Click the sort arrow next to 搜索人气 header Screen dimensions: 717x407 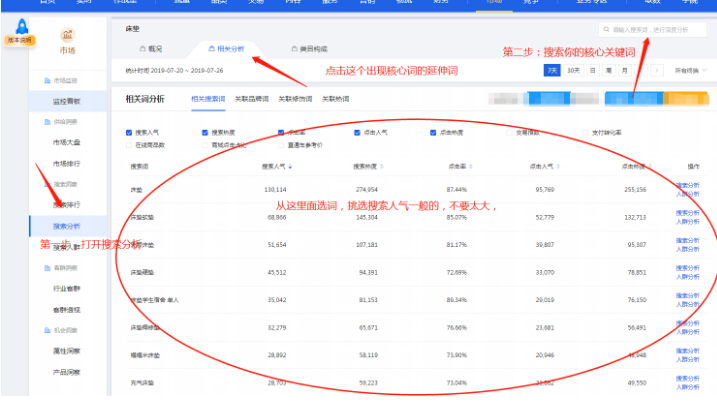290,166
